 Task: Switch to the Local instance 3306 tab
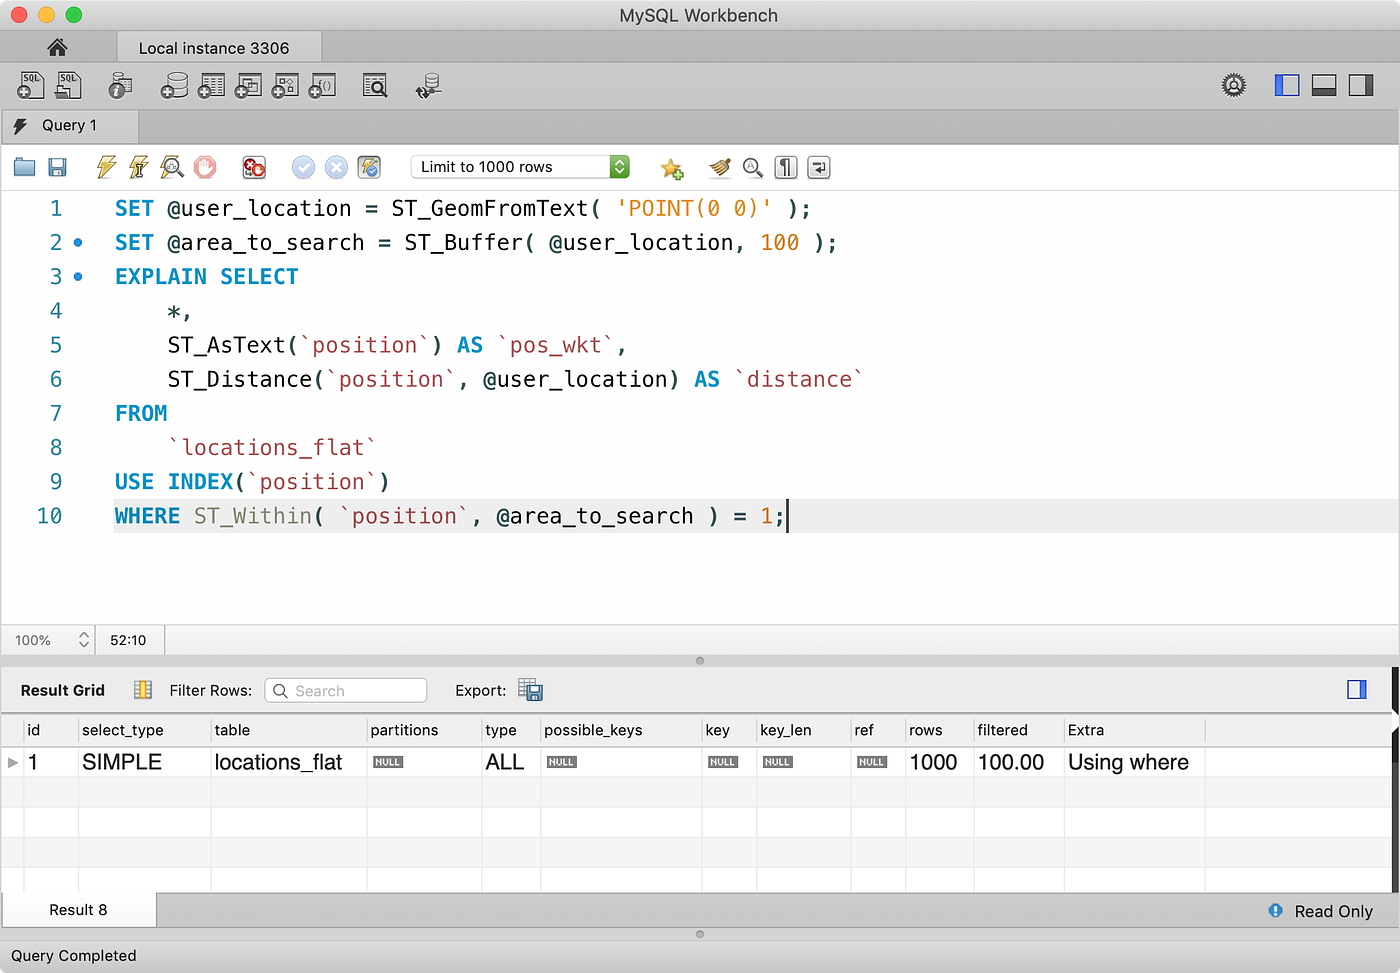[218, 46]
